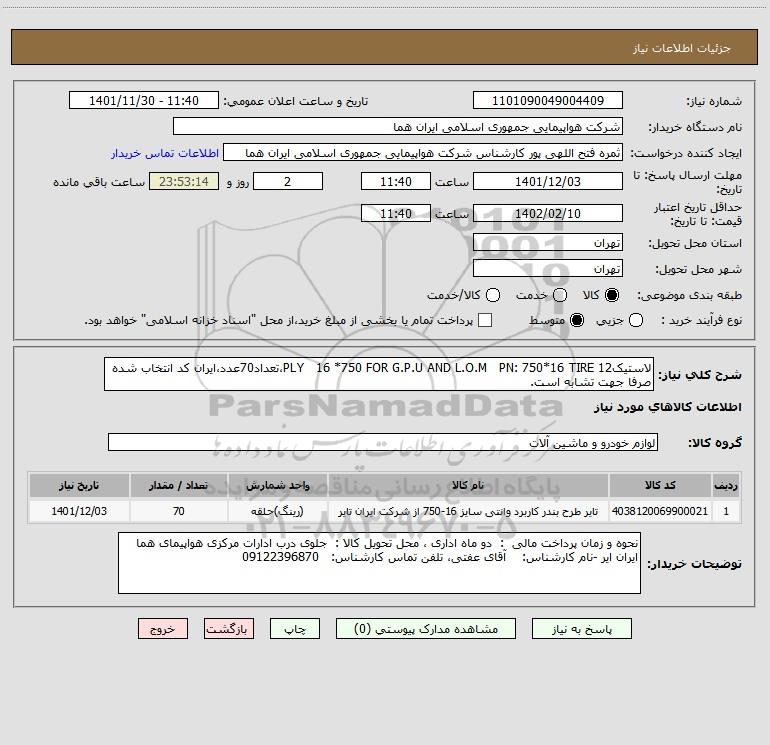Viewport: 770px width, 745px height.
Task: Click the delivery city تهران field
Action: tap(548, 269)
